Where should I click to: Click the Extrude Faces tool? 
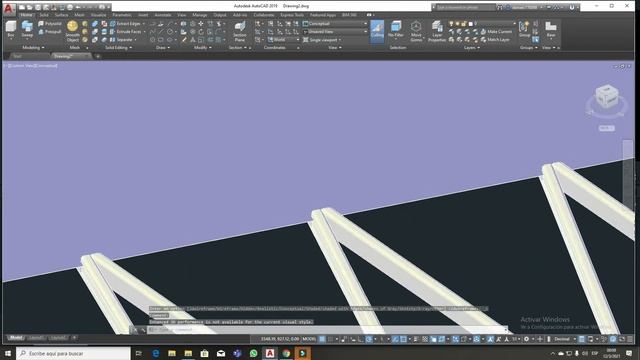click(x=128, y=31)
